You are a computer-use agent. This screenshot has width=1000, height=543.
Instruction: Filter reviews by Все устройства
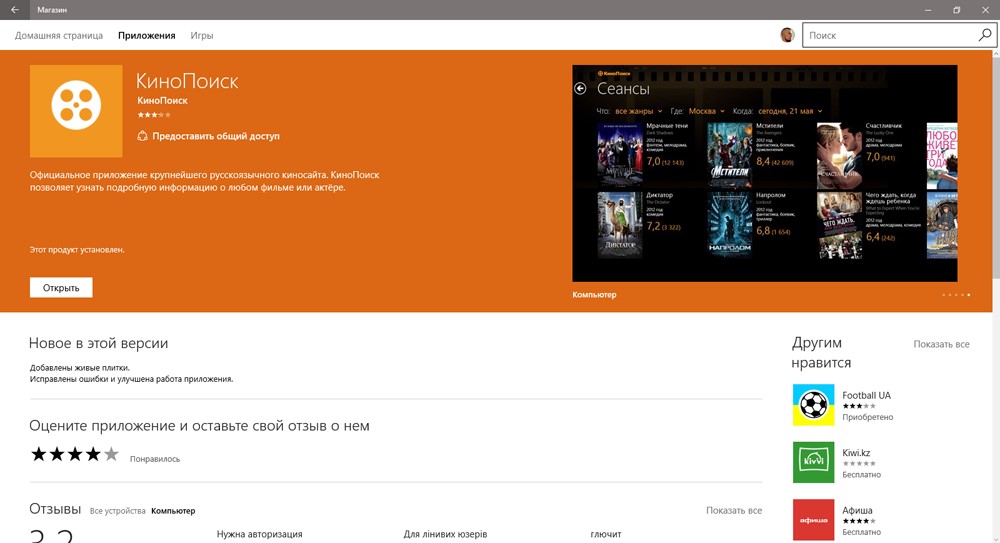coord(117,511)
